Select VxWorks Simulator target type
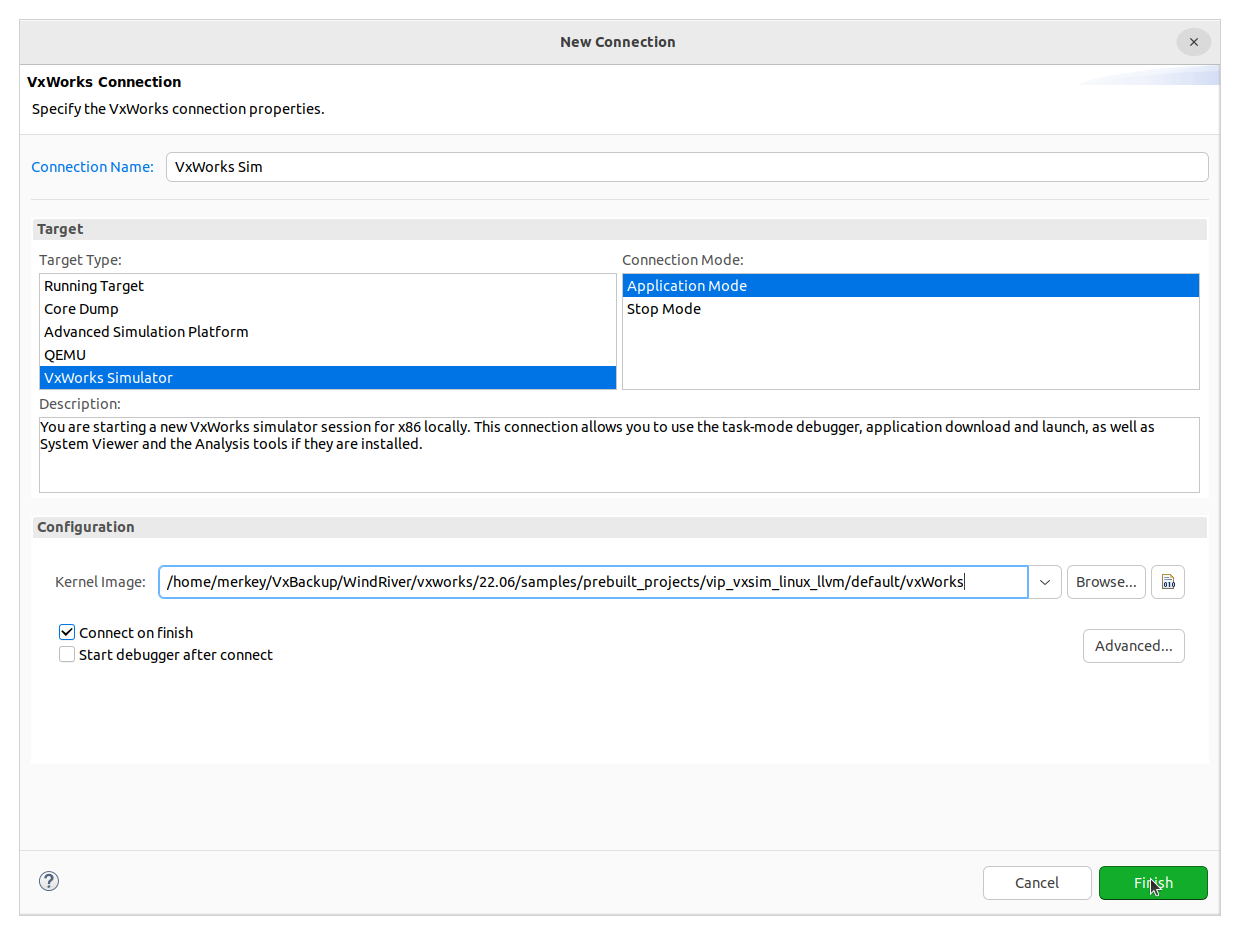The image size is (1240, 935). pyautogui.click(x=328, y=378)
